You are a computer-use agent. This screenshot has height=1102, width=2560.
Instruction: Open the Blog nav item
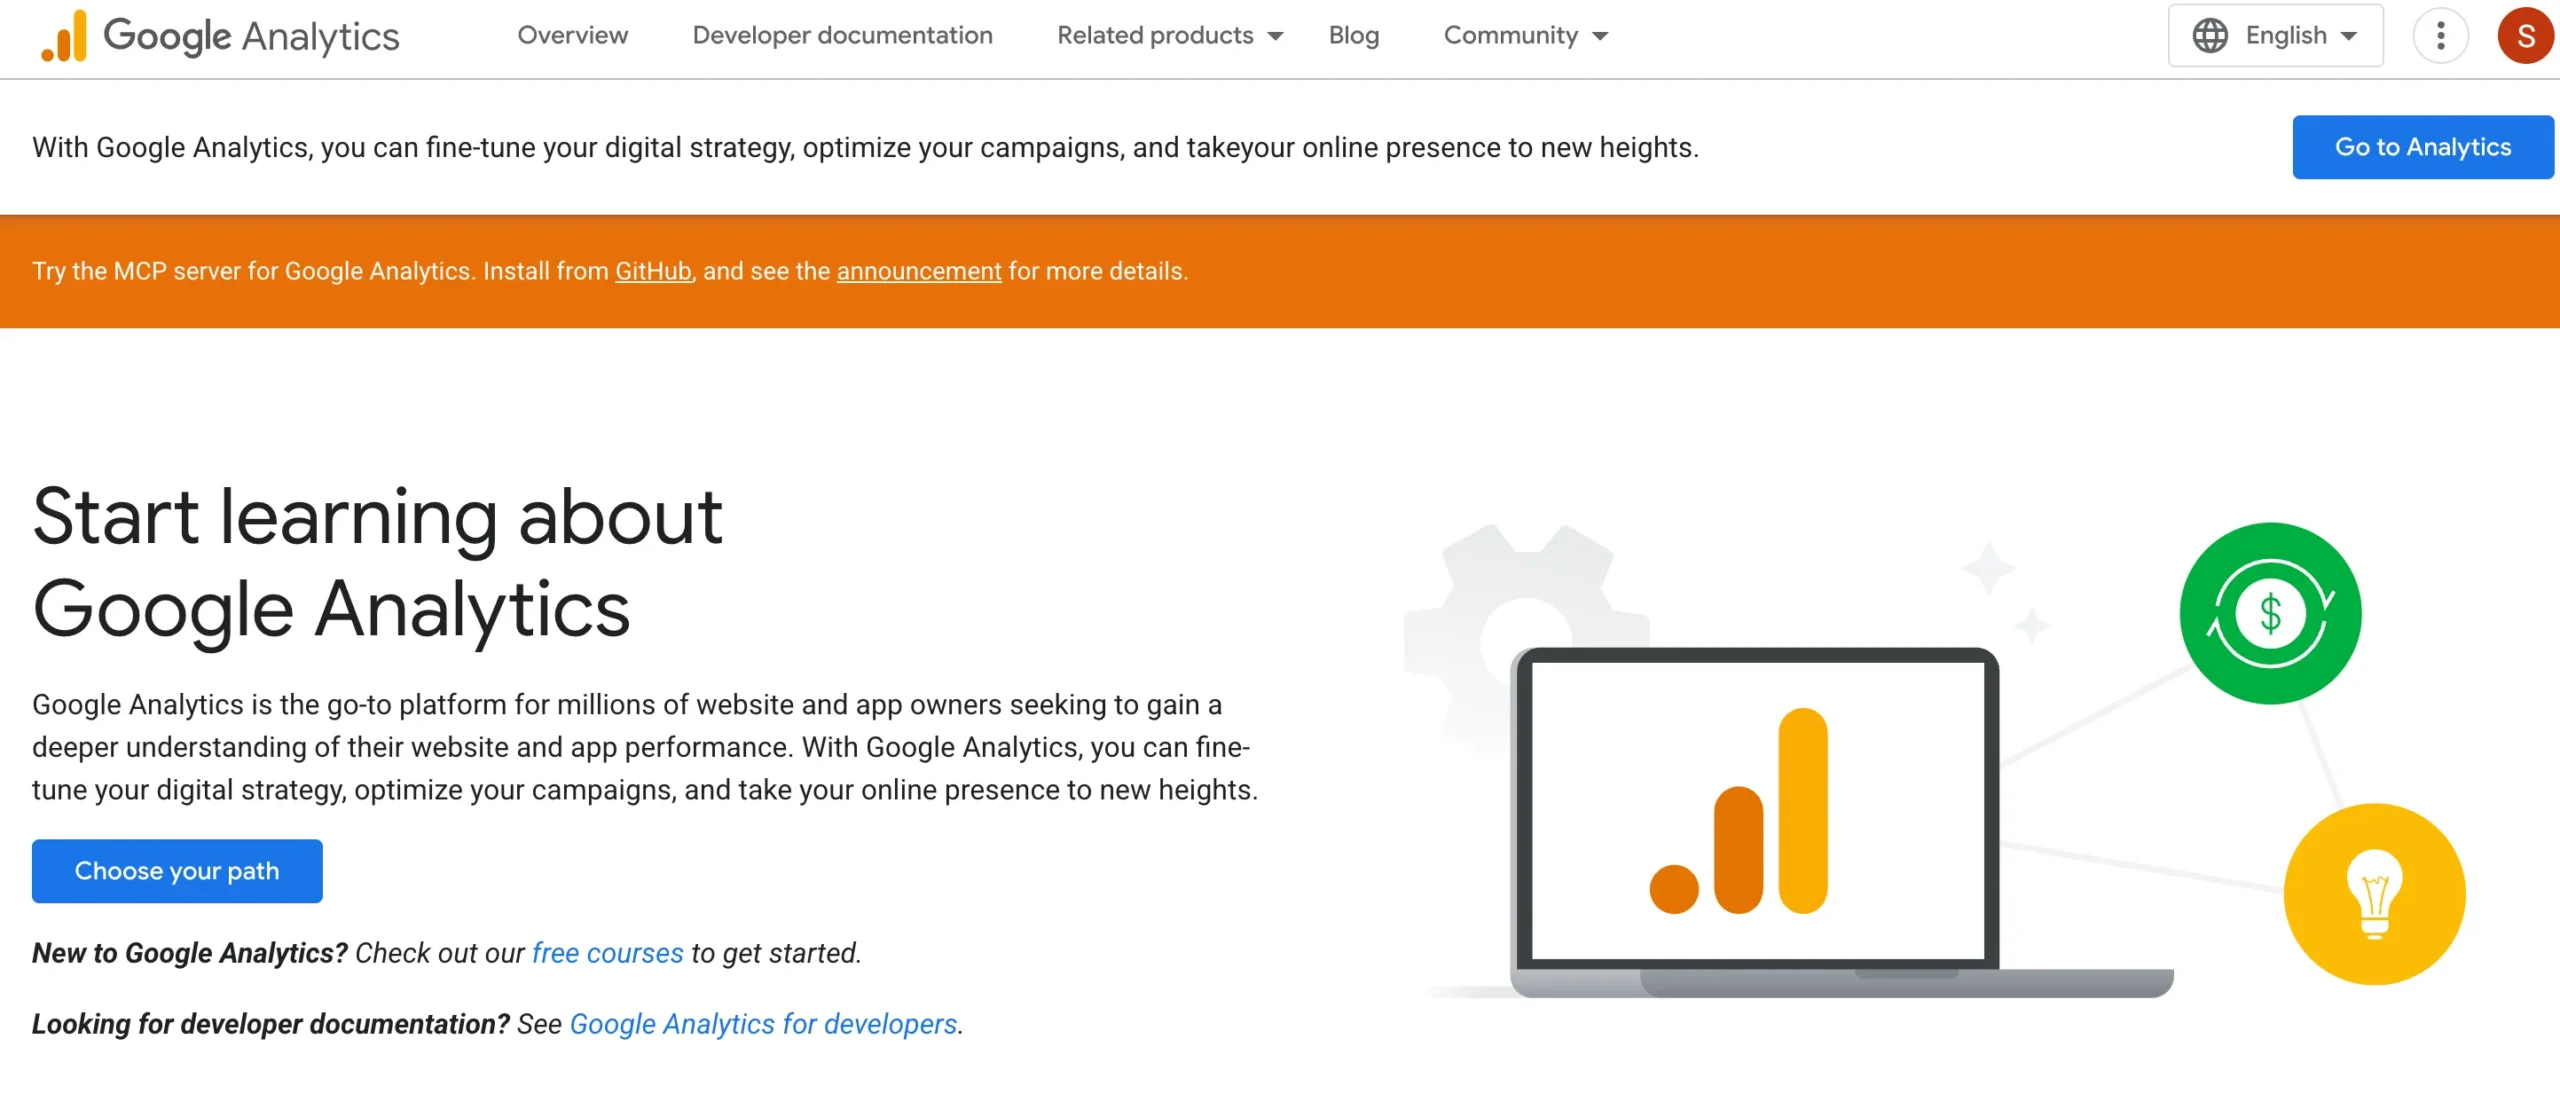tap(1353, 35)
